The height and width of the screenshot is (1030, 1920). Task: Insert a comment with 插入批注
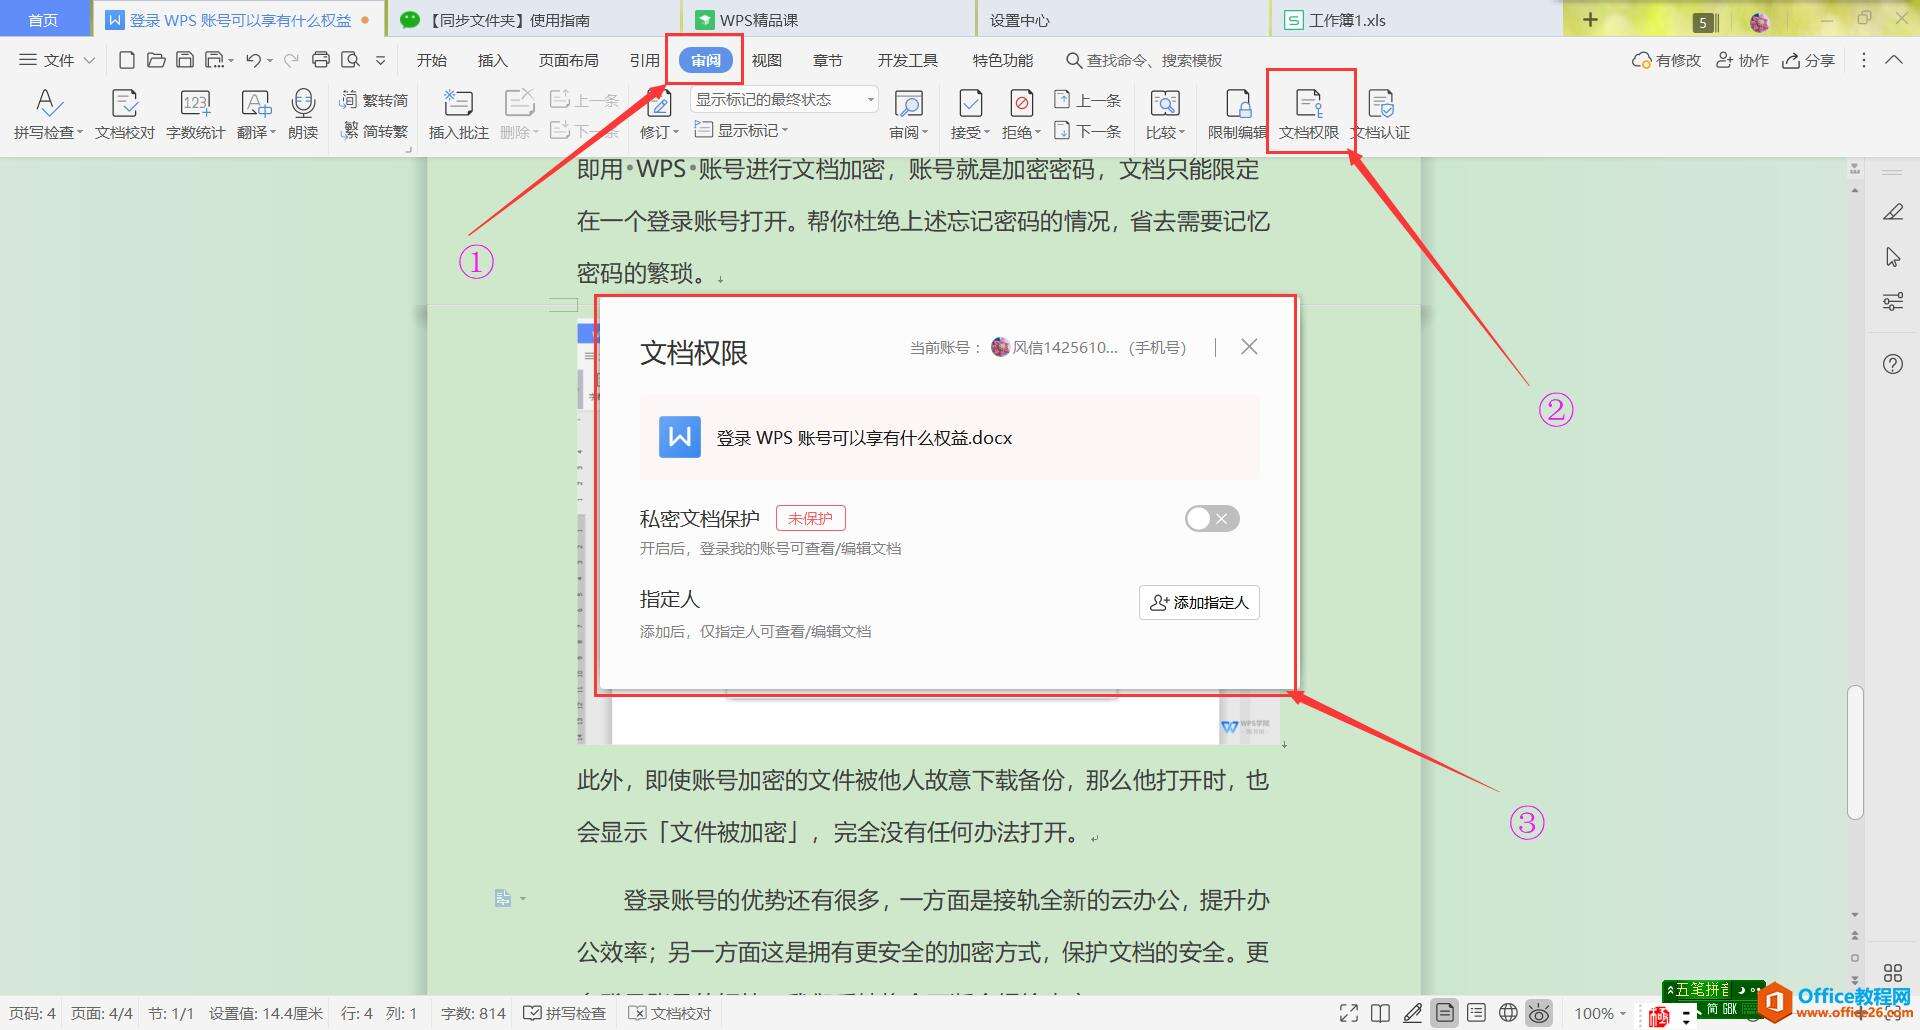point(458,114)
